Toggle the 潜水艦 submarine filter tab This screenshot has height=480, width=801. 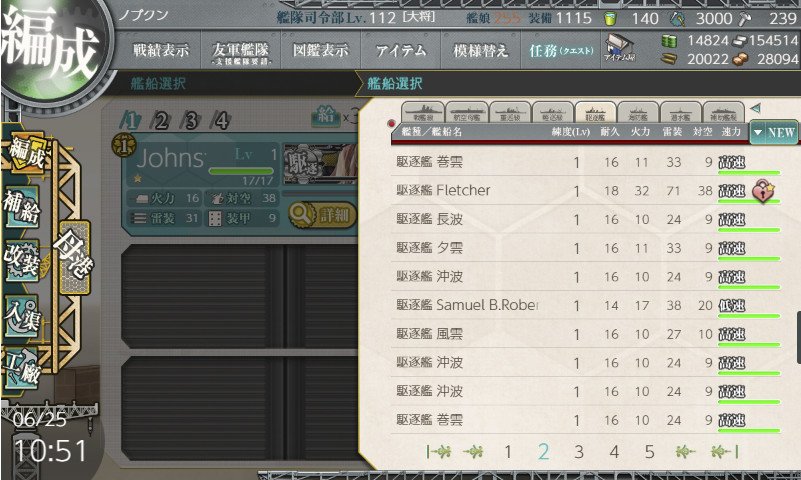click(680, 112)
